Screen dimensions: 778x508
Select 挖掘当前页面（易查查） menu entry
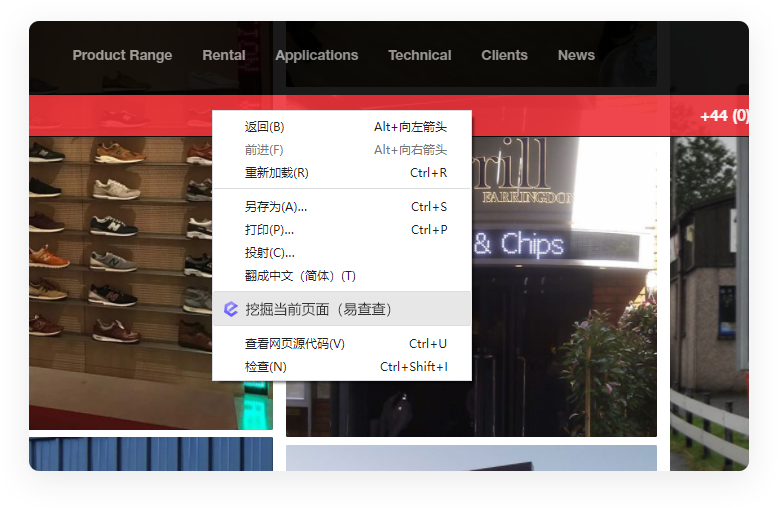[x=342, y=309]
